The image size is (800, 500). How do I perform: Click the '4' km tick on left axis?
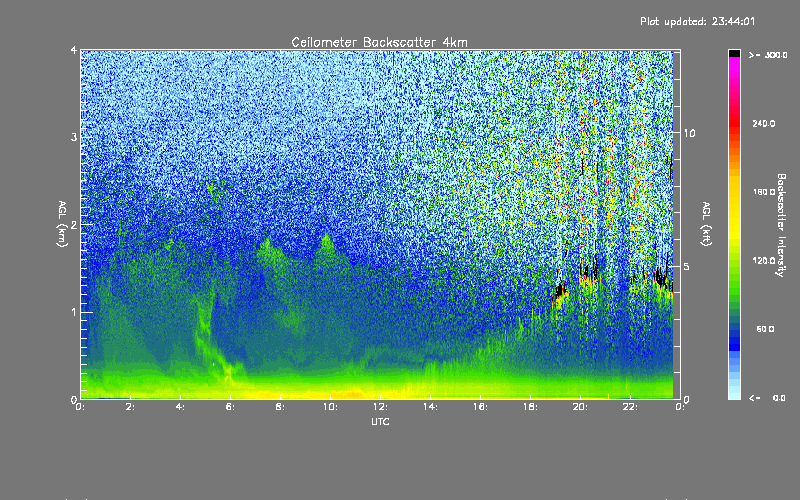click(x=74, y=50)
